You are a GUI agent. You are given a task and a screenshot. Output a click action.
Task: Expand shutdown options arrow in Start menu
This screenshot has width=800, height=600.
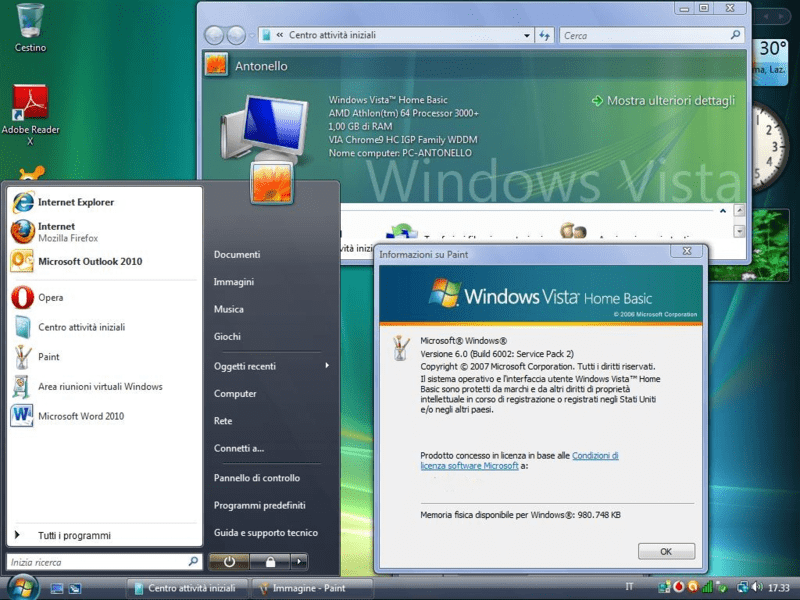[299, 562]
